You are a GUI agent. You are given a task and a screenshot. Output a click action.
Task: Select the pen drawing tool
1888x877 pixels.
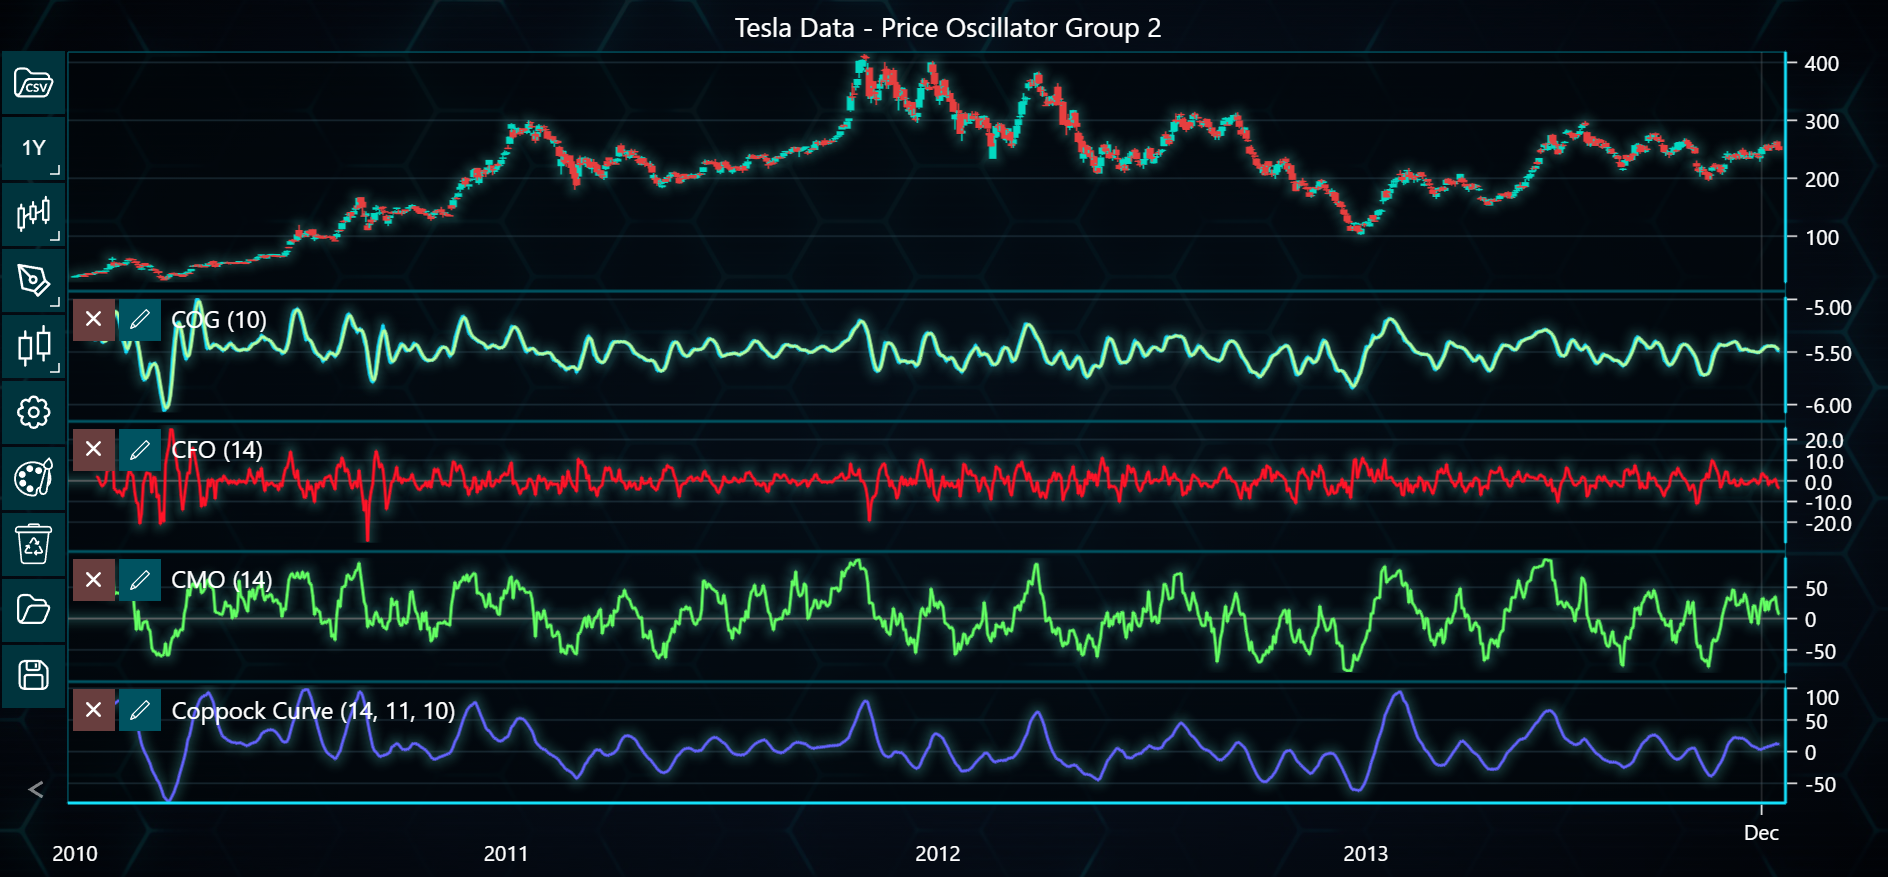point(33,280)
